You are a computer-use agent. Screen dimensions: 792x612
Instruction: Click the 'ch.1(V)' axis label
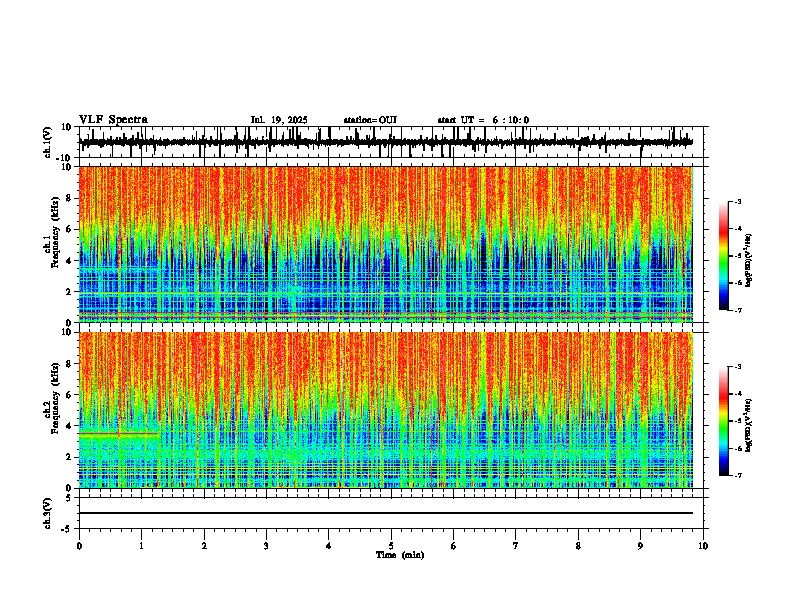click(47, 142)
